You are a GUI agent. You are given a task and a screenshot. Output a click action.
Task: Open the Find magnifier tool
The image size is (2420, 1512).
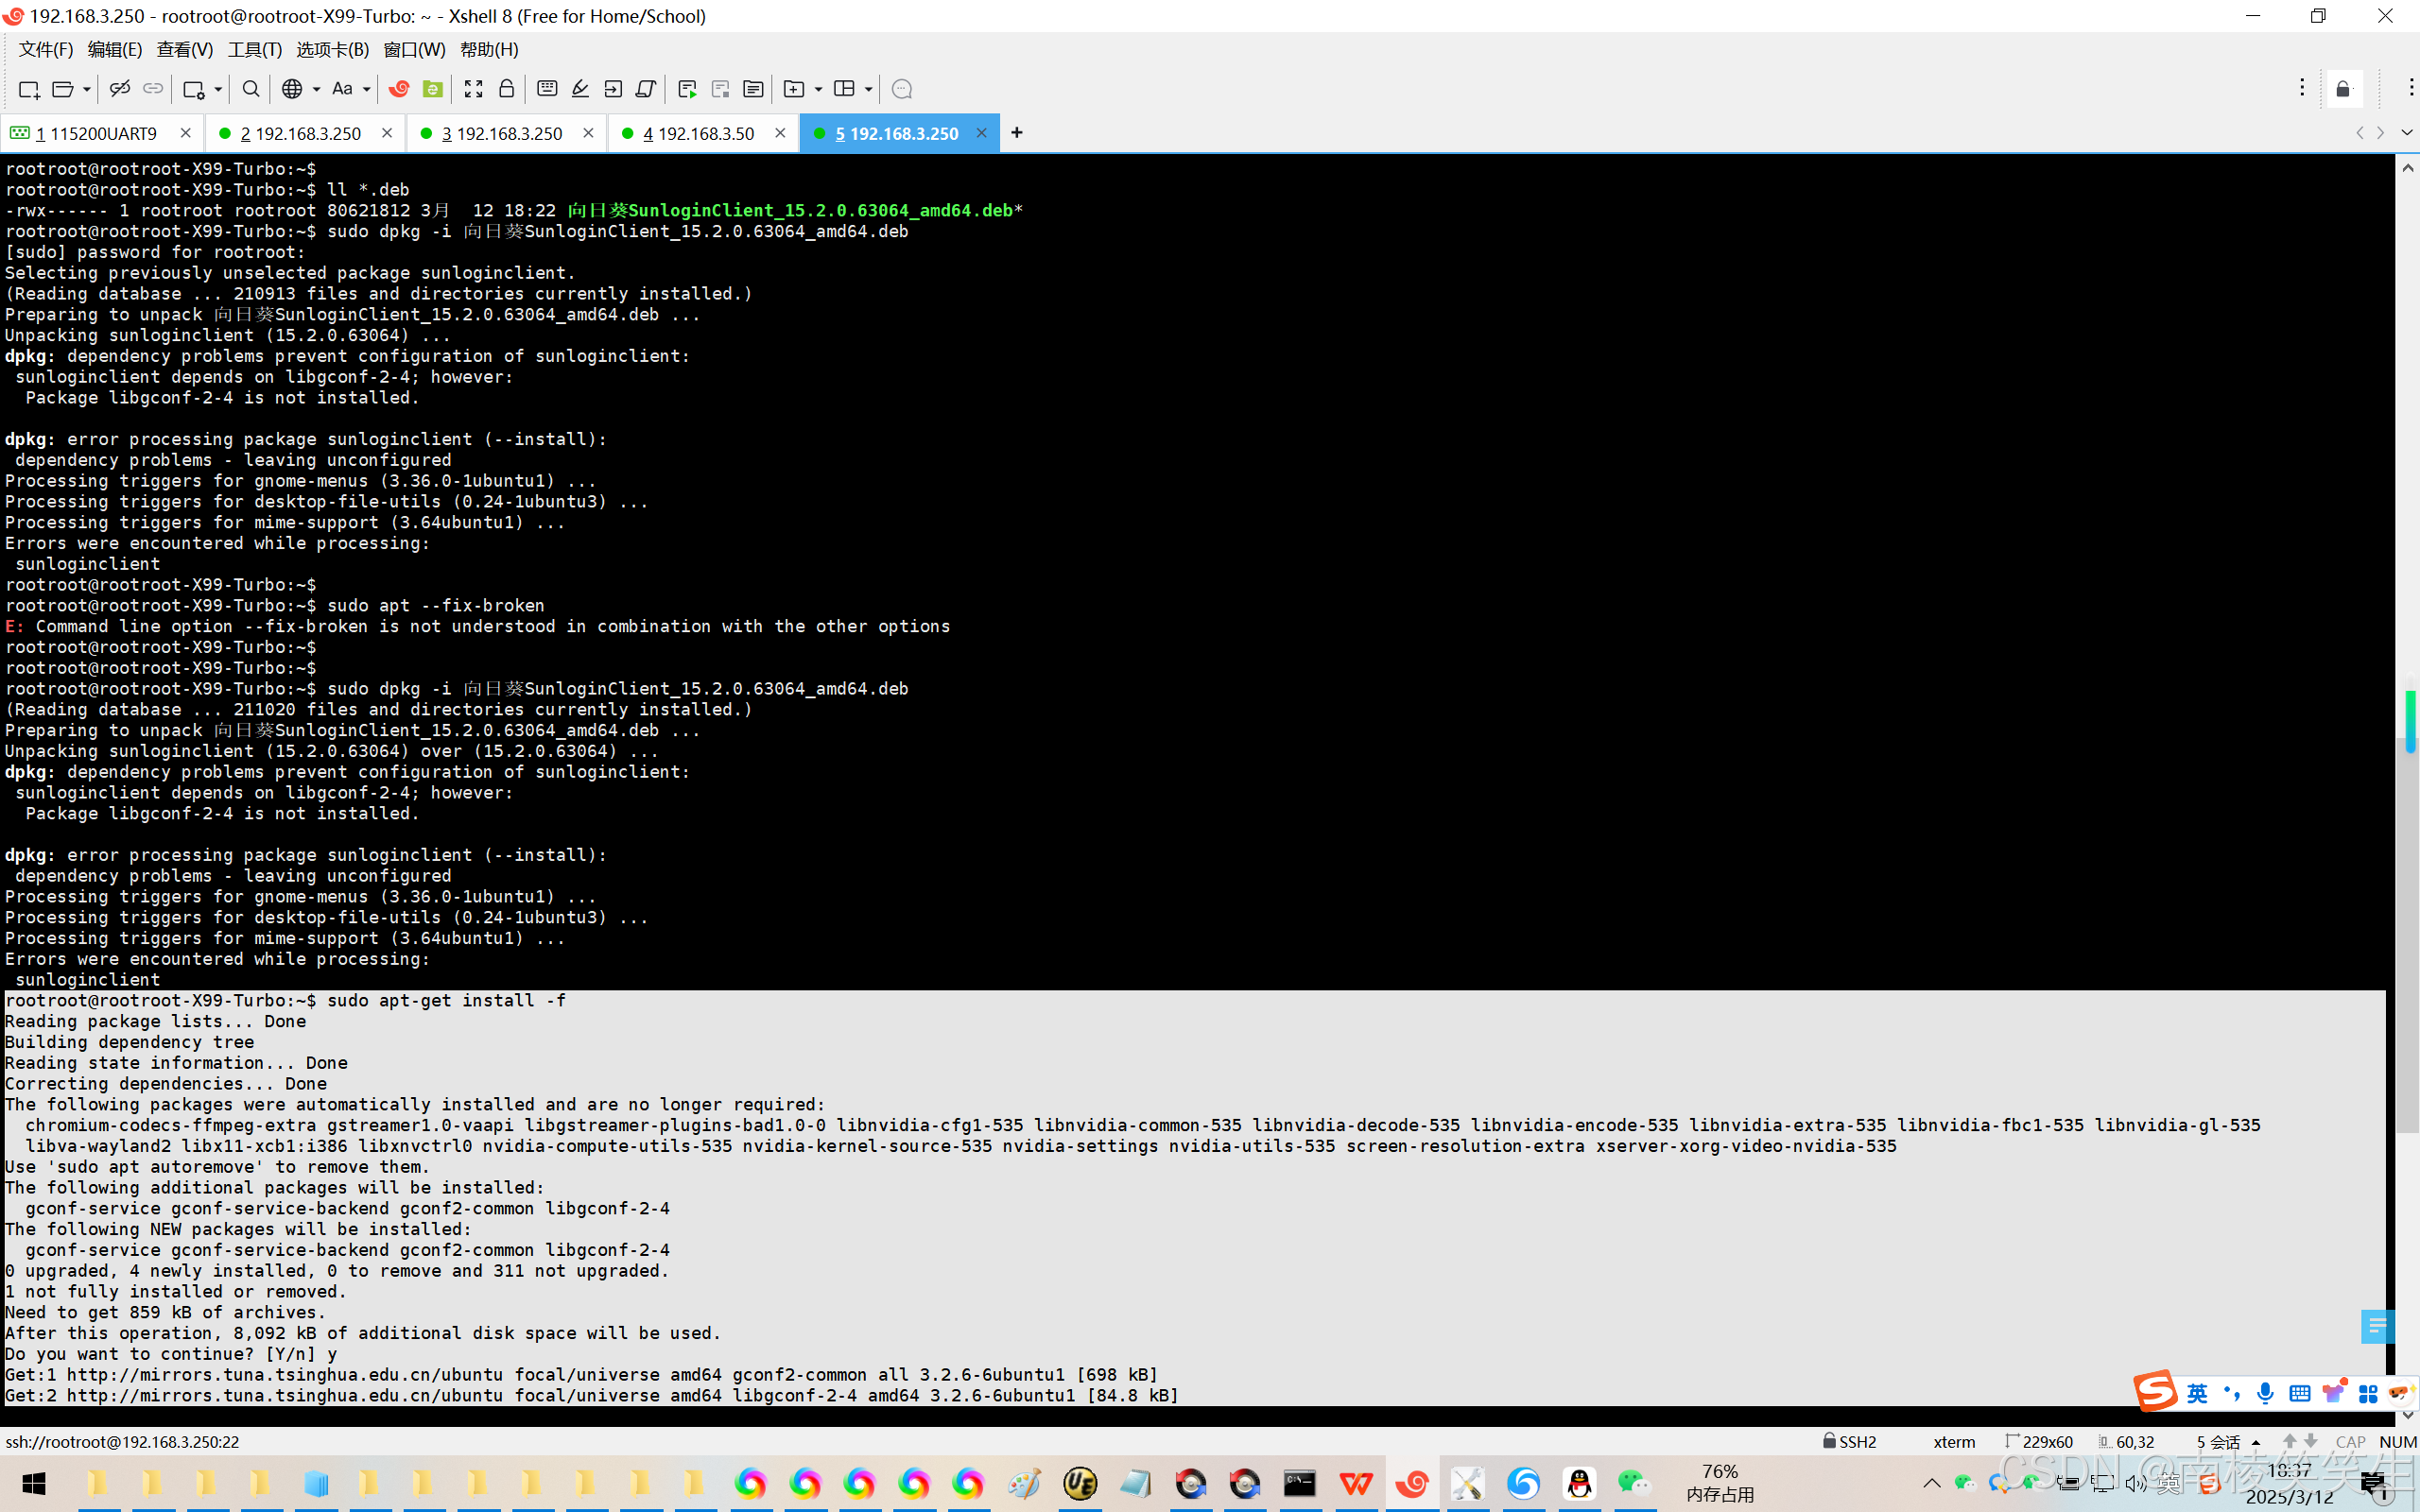[x=251, y=89]
